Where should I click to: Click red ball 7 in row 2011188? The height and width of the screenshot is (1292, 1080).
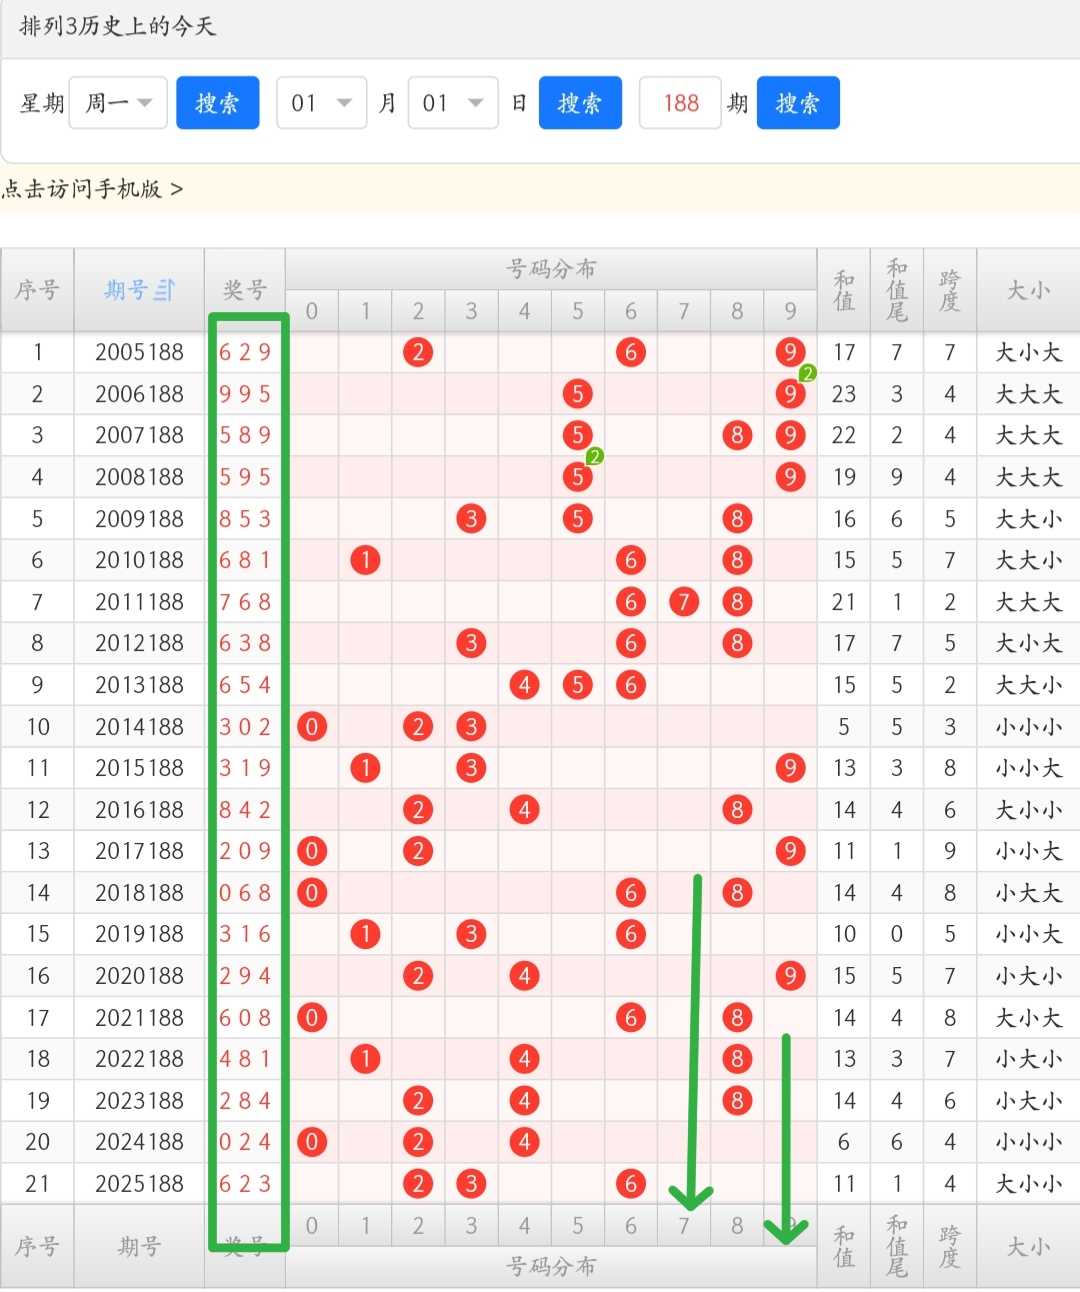point(684,602)
